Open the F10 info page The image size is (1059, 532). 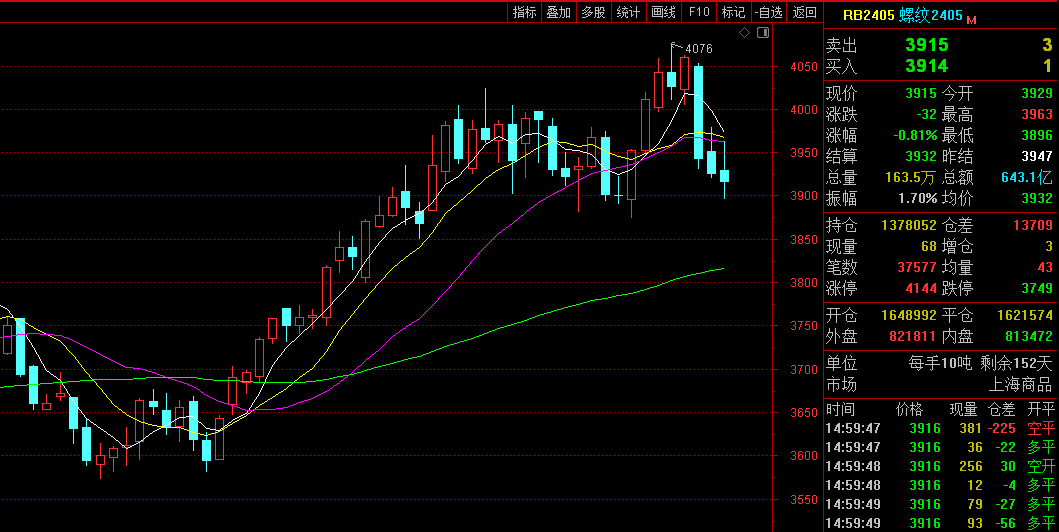pos(699,12)
